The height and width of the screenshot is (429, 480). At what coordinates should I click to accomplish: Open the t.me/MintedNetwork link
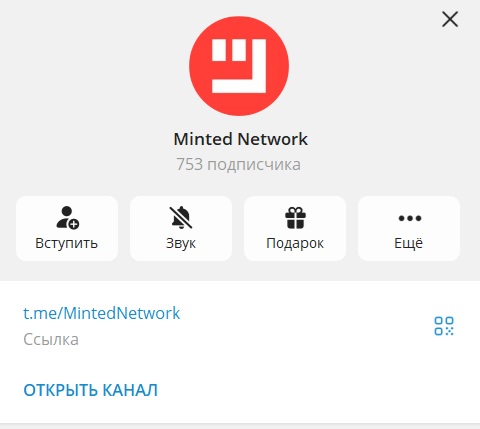point(102,313)
